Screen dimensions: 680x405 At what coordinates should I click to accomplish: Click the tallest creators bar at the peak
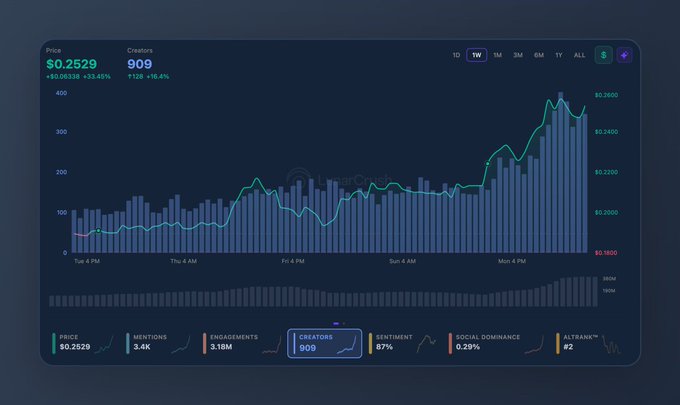pos(560,172)
